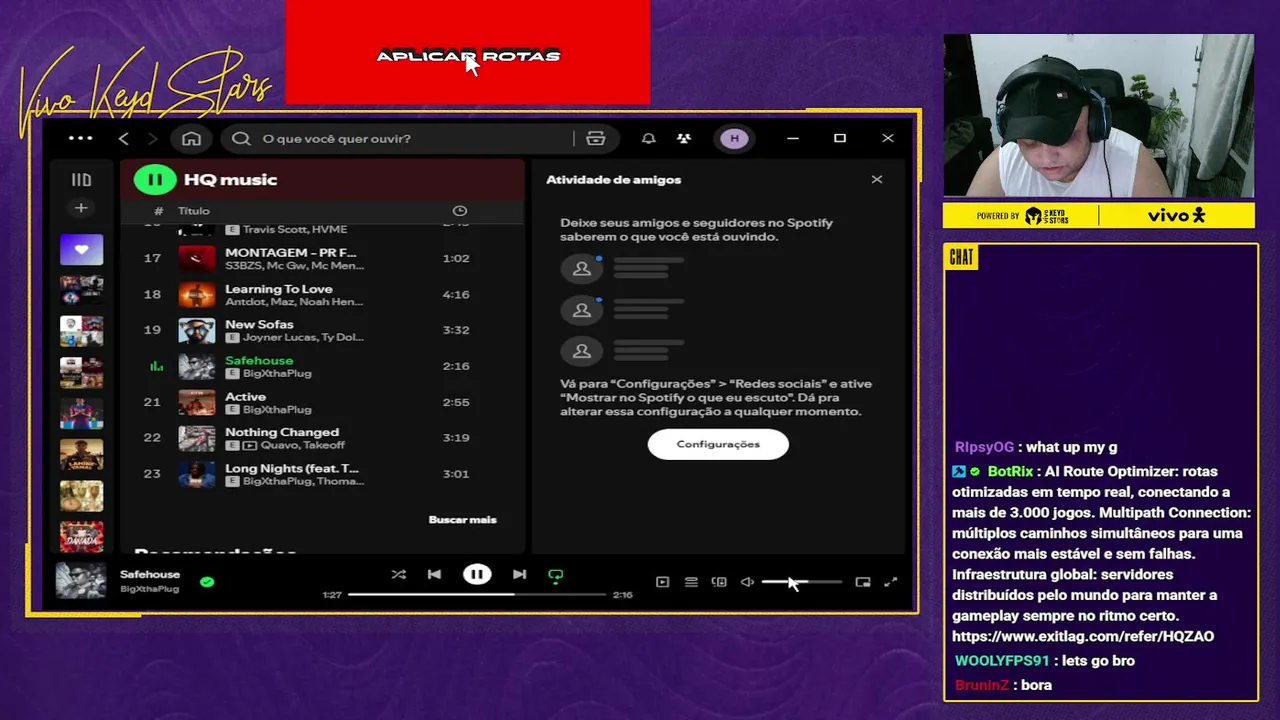Viewport: 1280px width, 720px height.
Task: Open the 'H' profile avatar menu
Action: [735, 138]
